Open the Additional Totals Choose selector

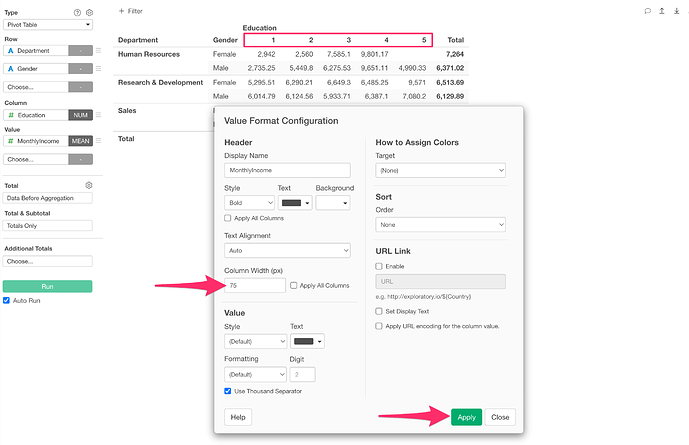[48, 261]
